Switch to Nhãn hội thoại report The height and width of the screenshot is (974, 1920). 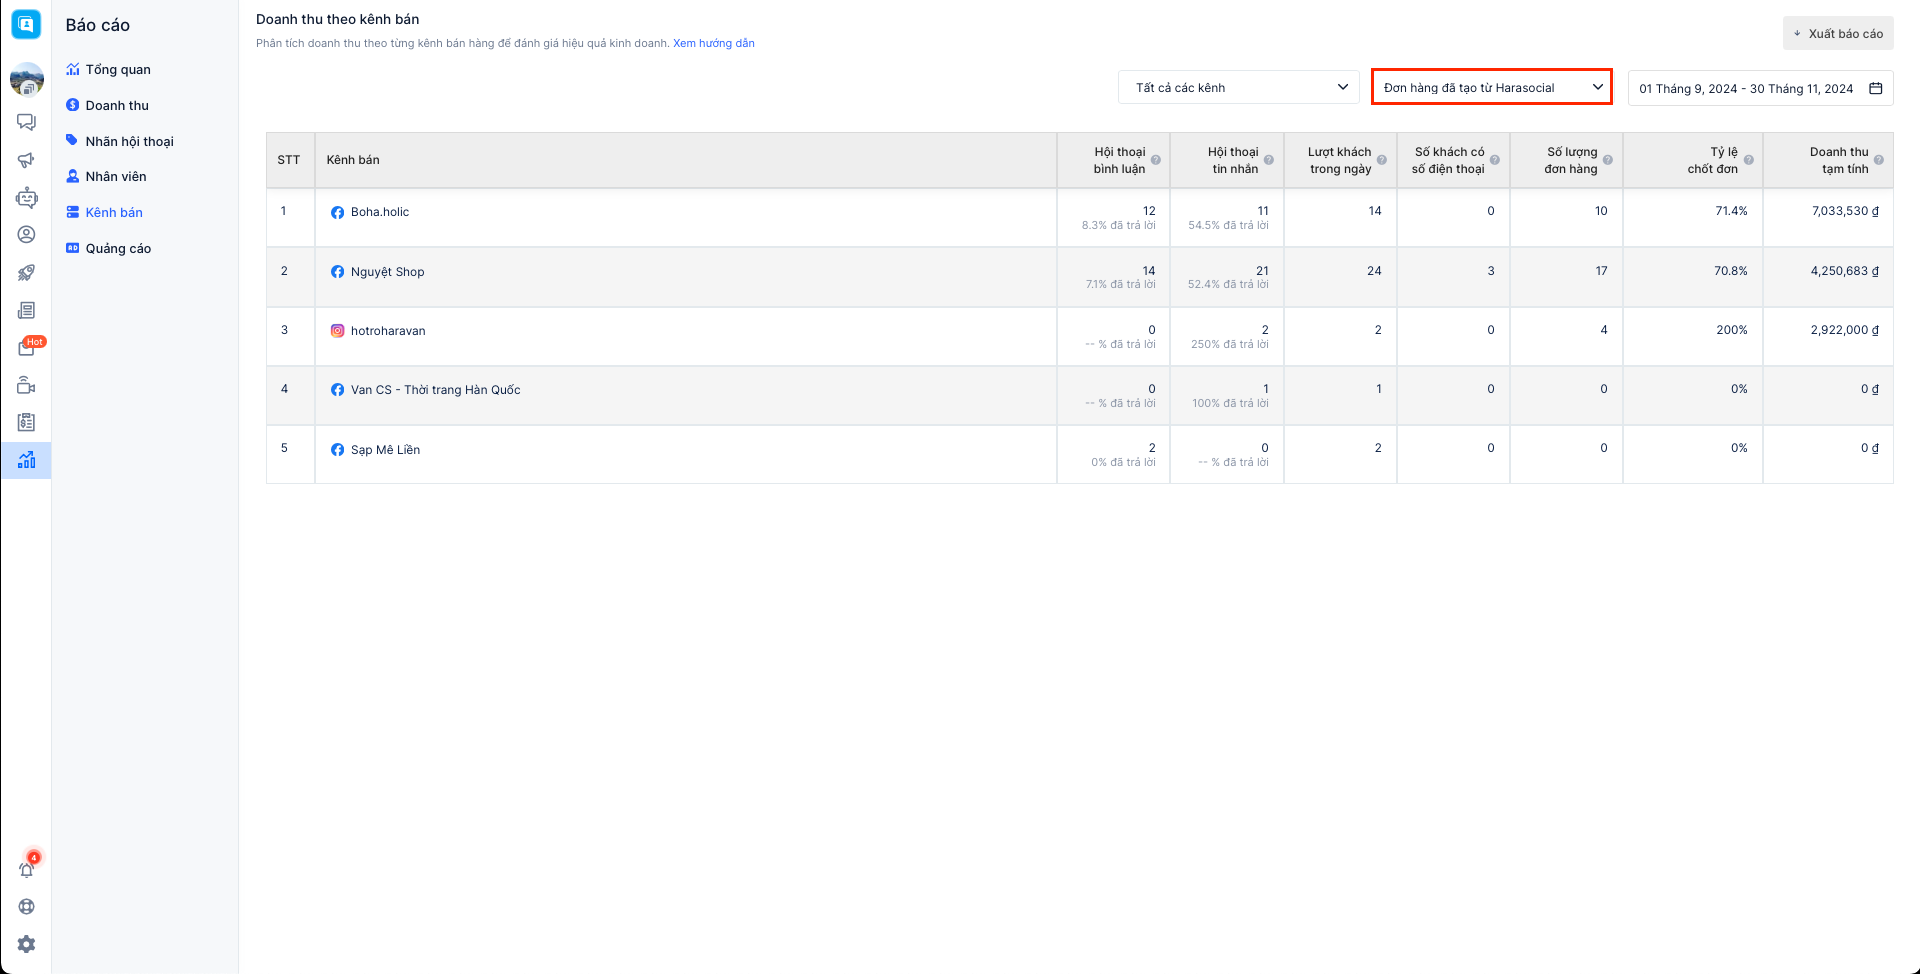pos(129,142)
